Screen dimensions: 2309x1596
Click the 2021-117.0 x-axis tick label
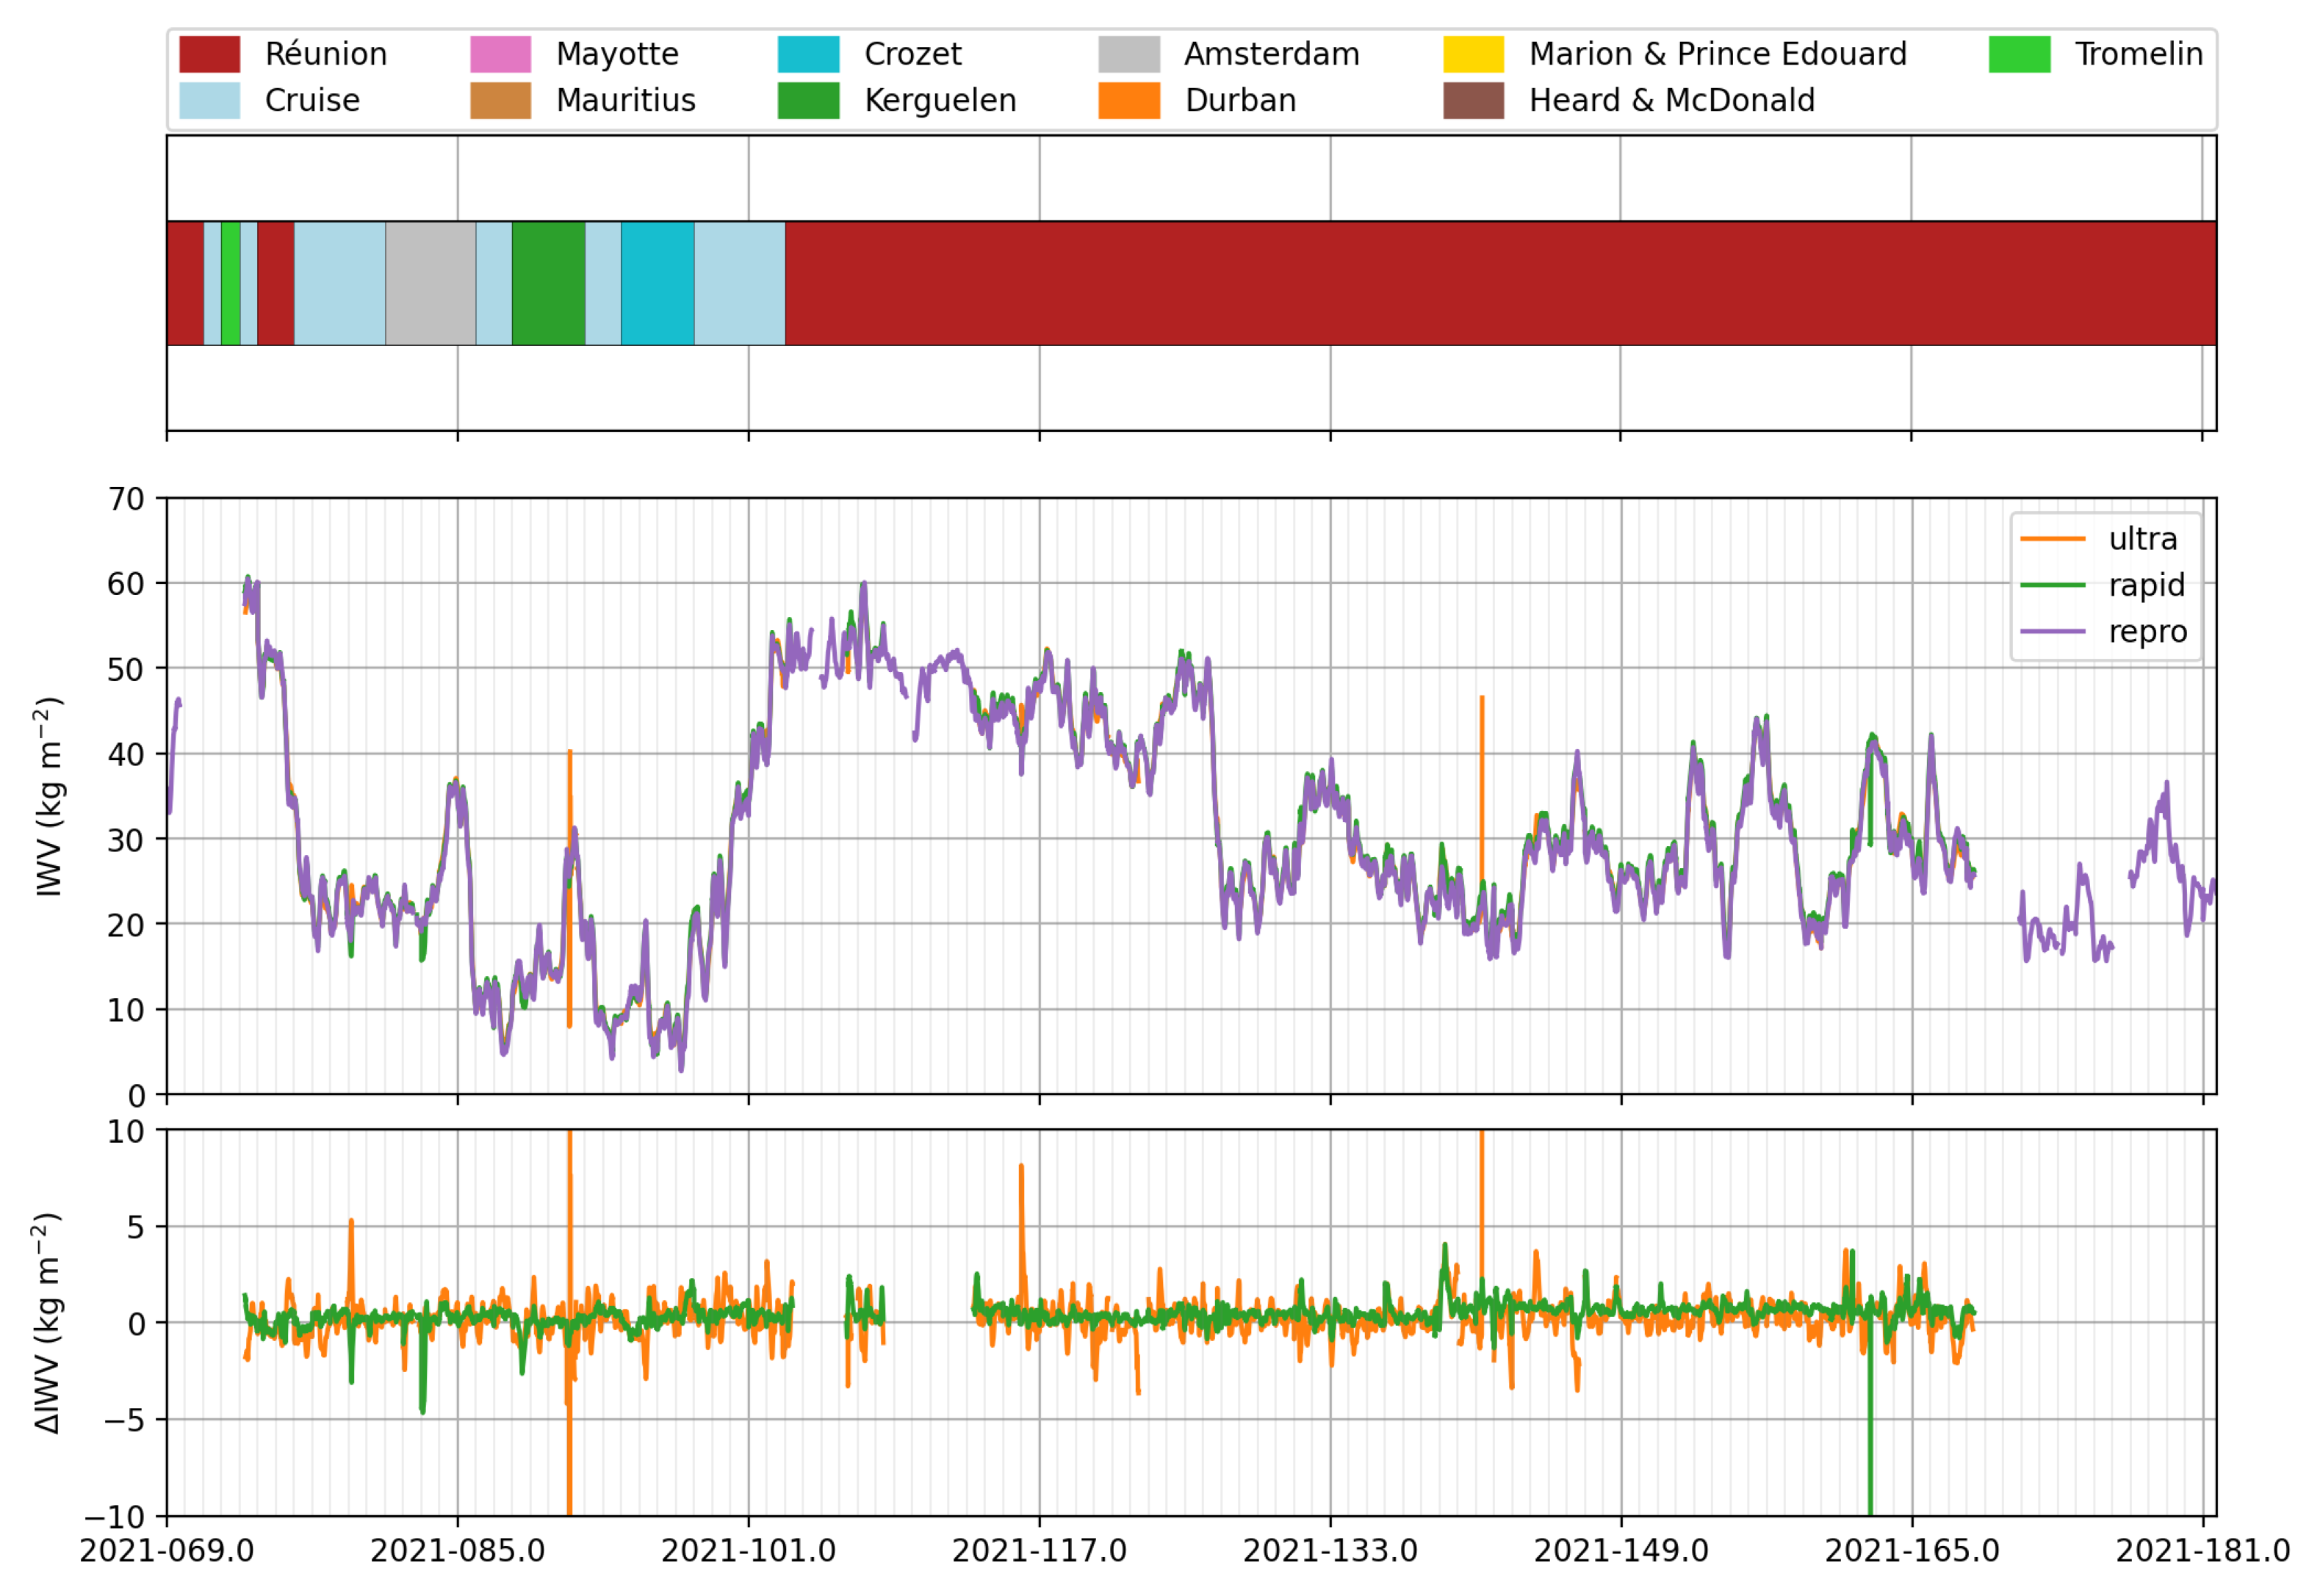tap(1039, 1550)
